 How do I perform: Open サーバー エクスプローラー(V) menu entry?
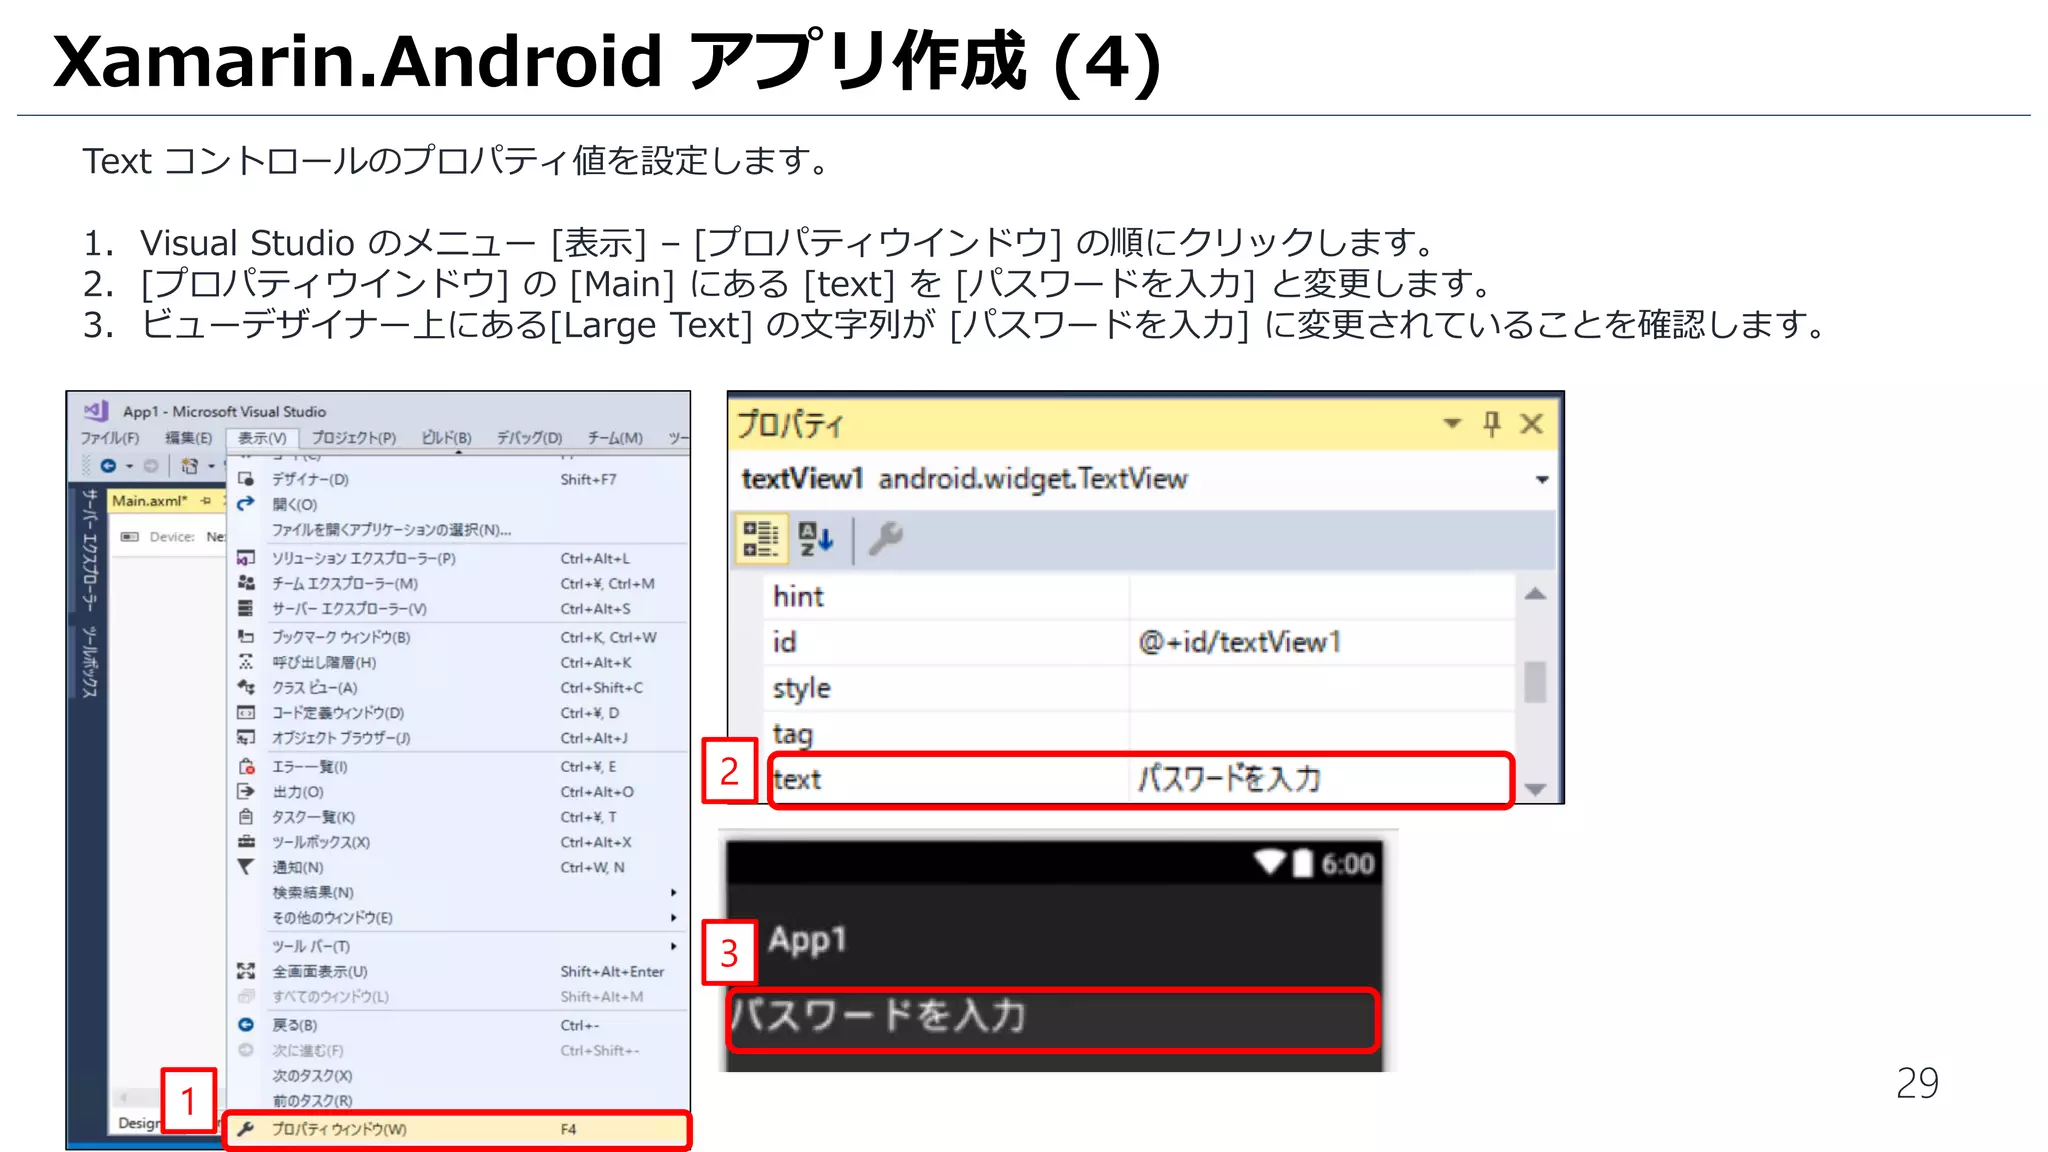click(459, 608)
